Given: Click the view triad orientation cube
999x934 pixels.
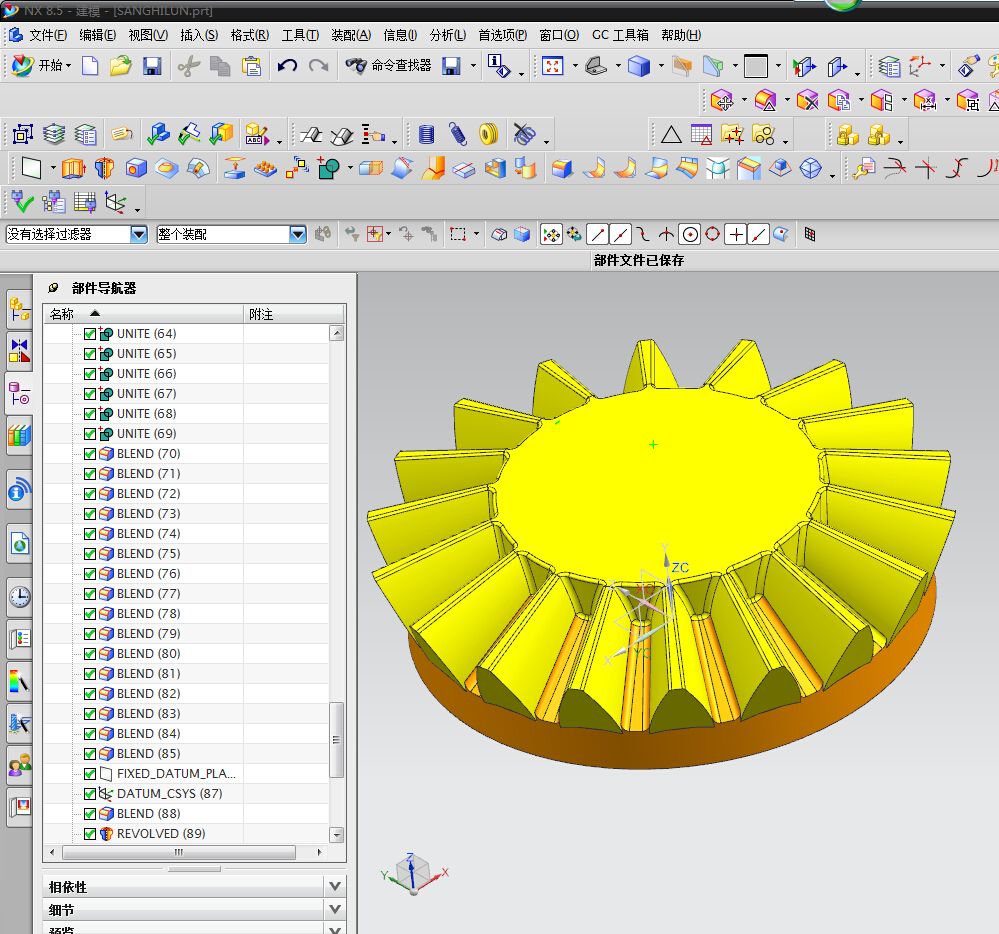Looking at the screenshot, I should point(413,872).
